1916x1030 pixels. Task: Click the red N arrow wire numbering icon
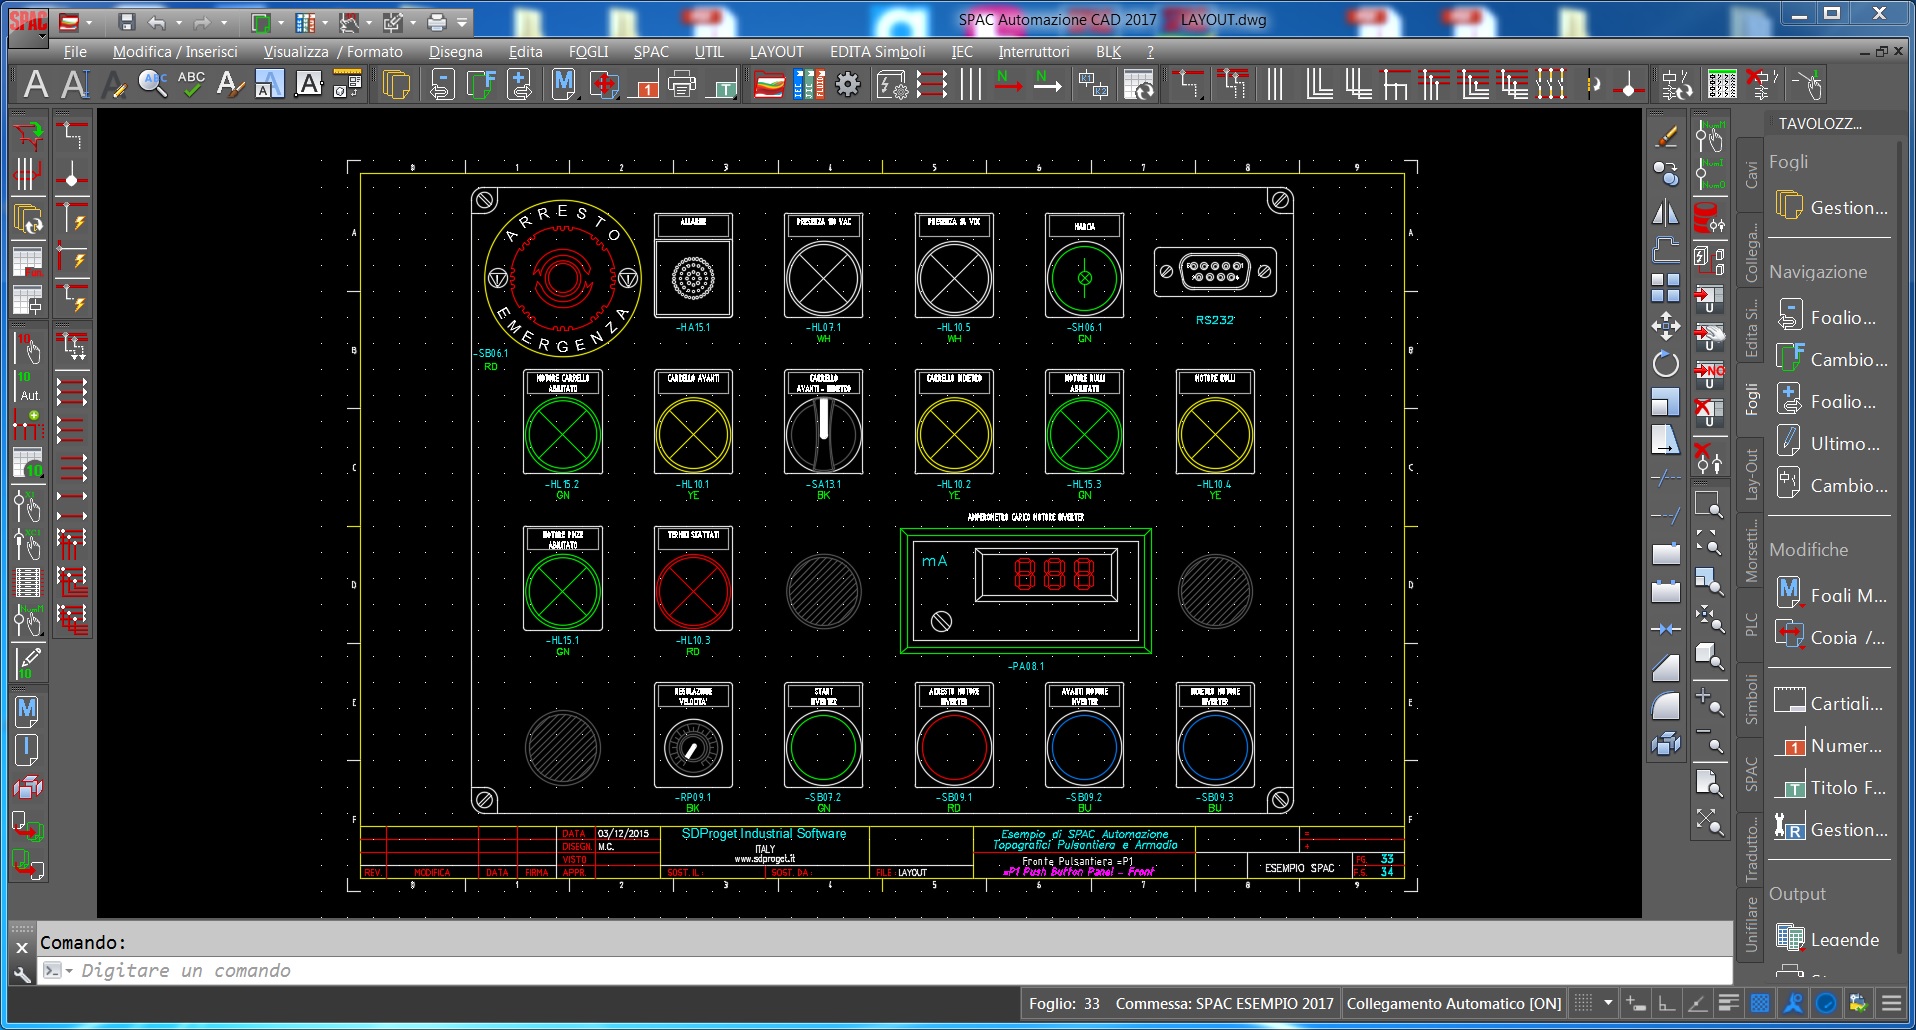(x=1009, y=84)
